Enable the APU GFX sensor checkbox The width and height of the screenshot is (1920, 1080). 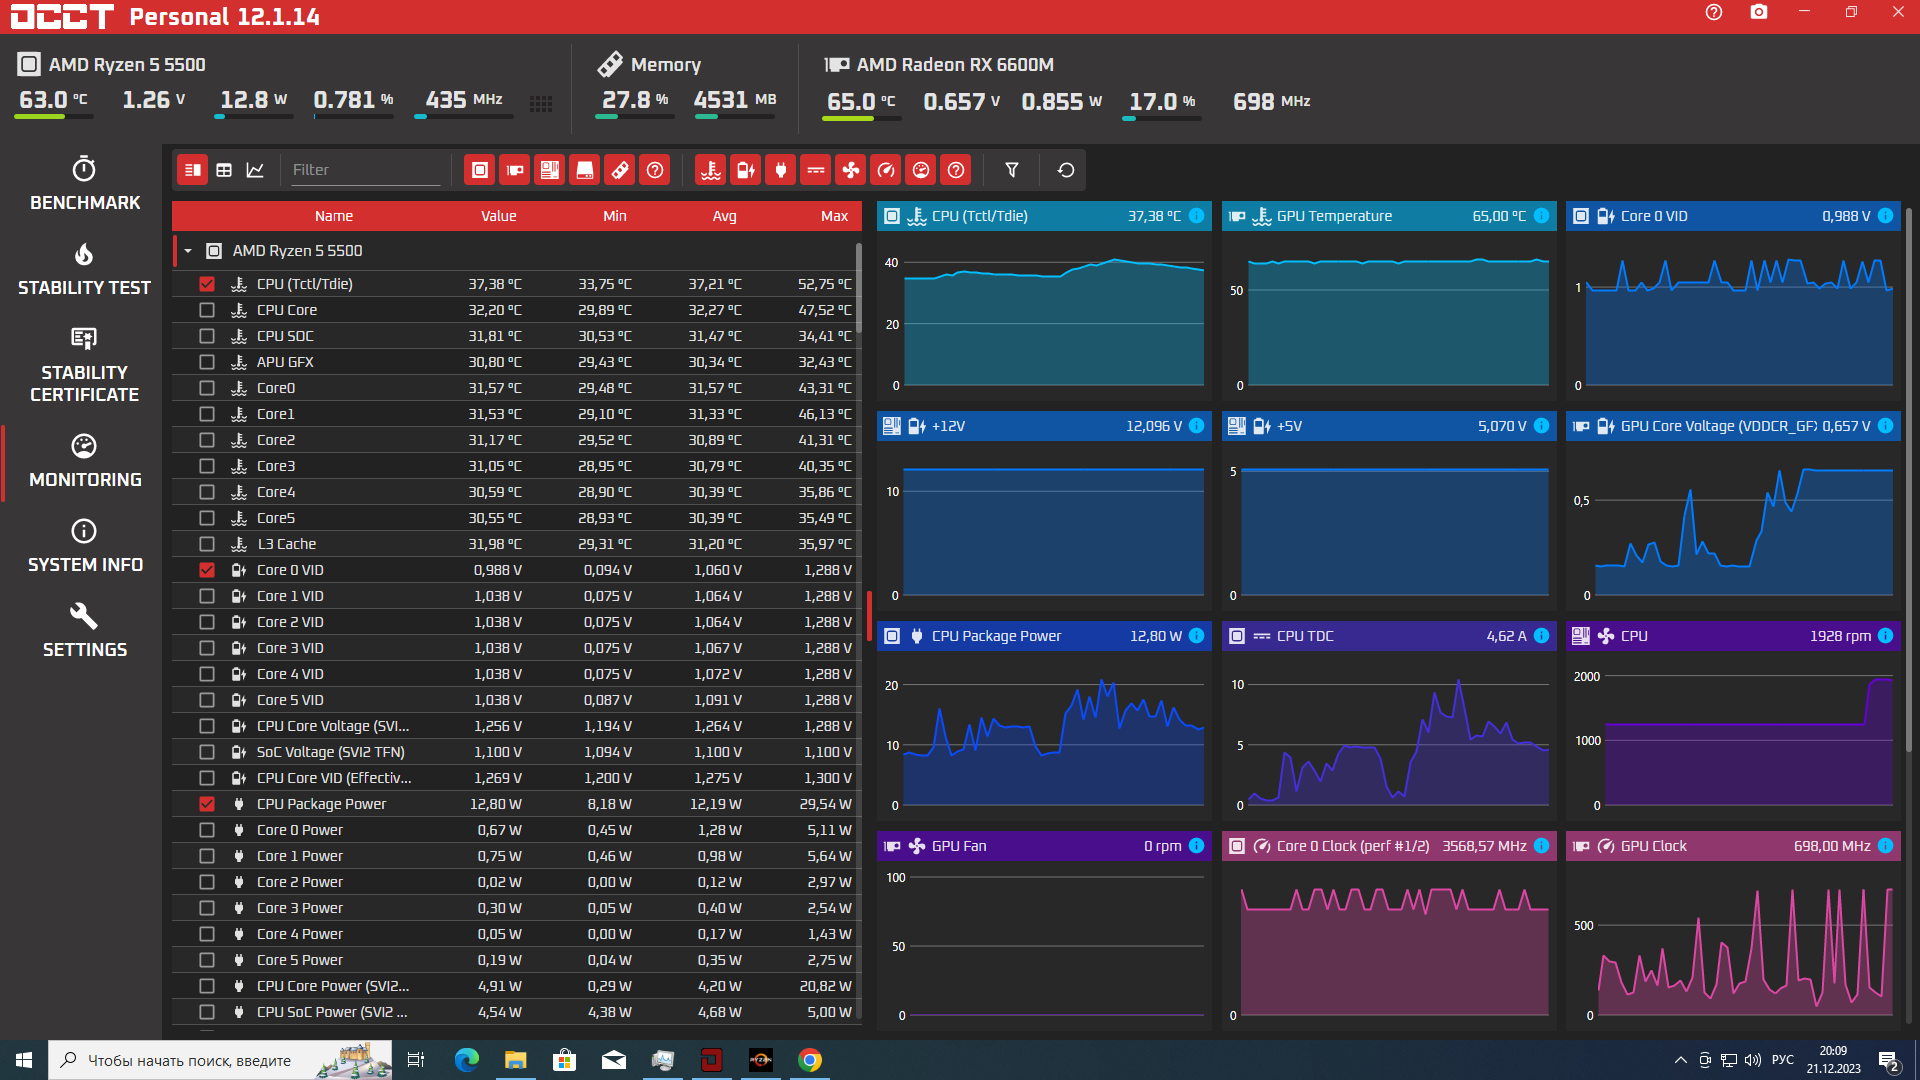tap(207, 362)
